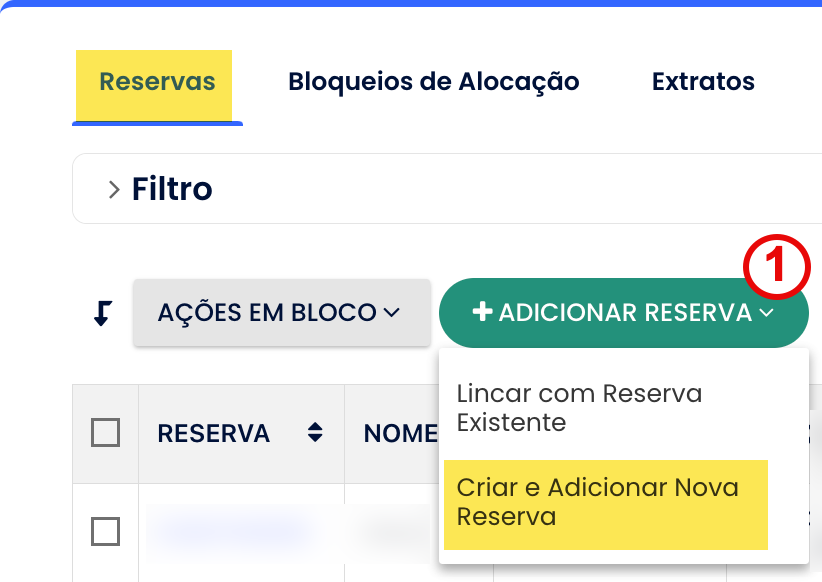This screenshot has height=582, width=822.
Task: Check the first table row checkbox
Action: [x=105, y=531]
